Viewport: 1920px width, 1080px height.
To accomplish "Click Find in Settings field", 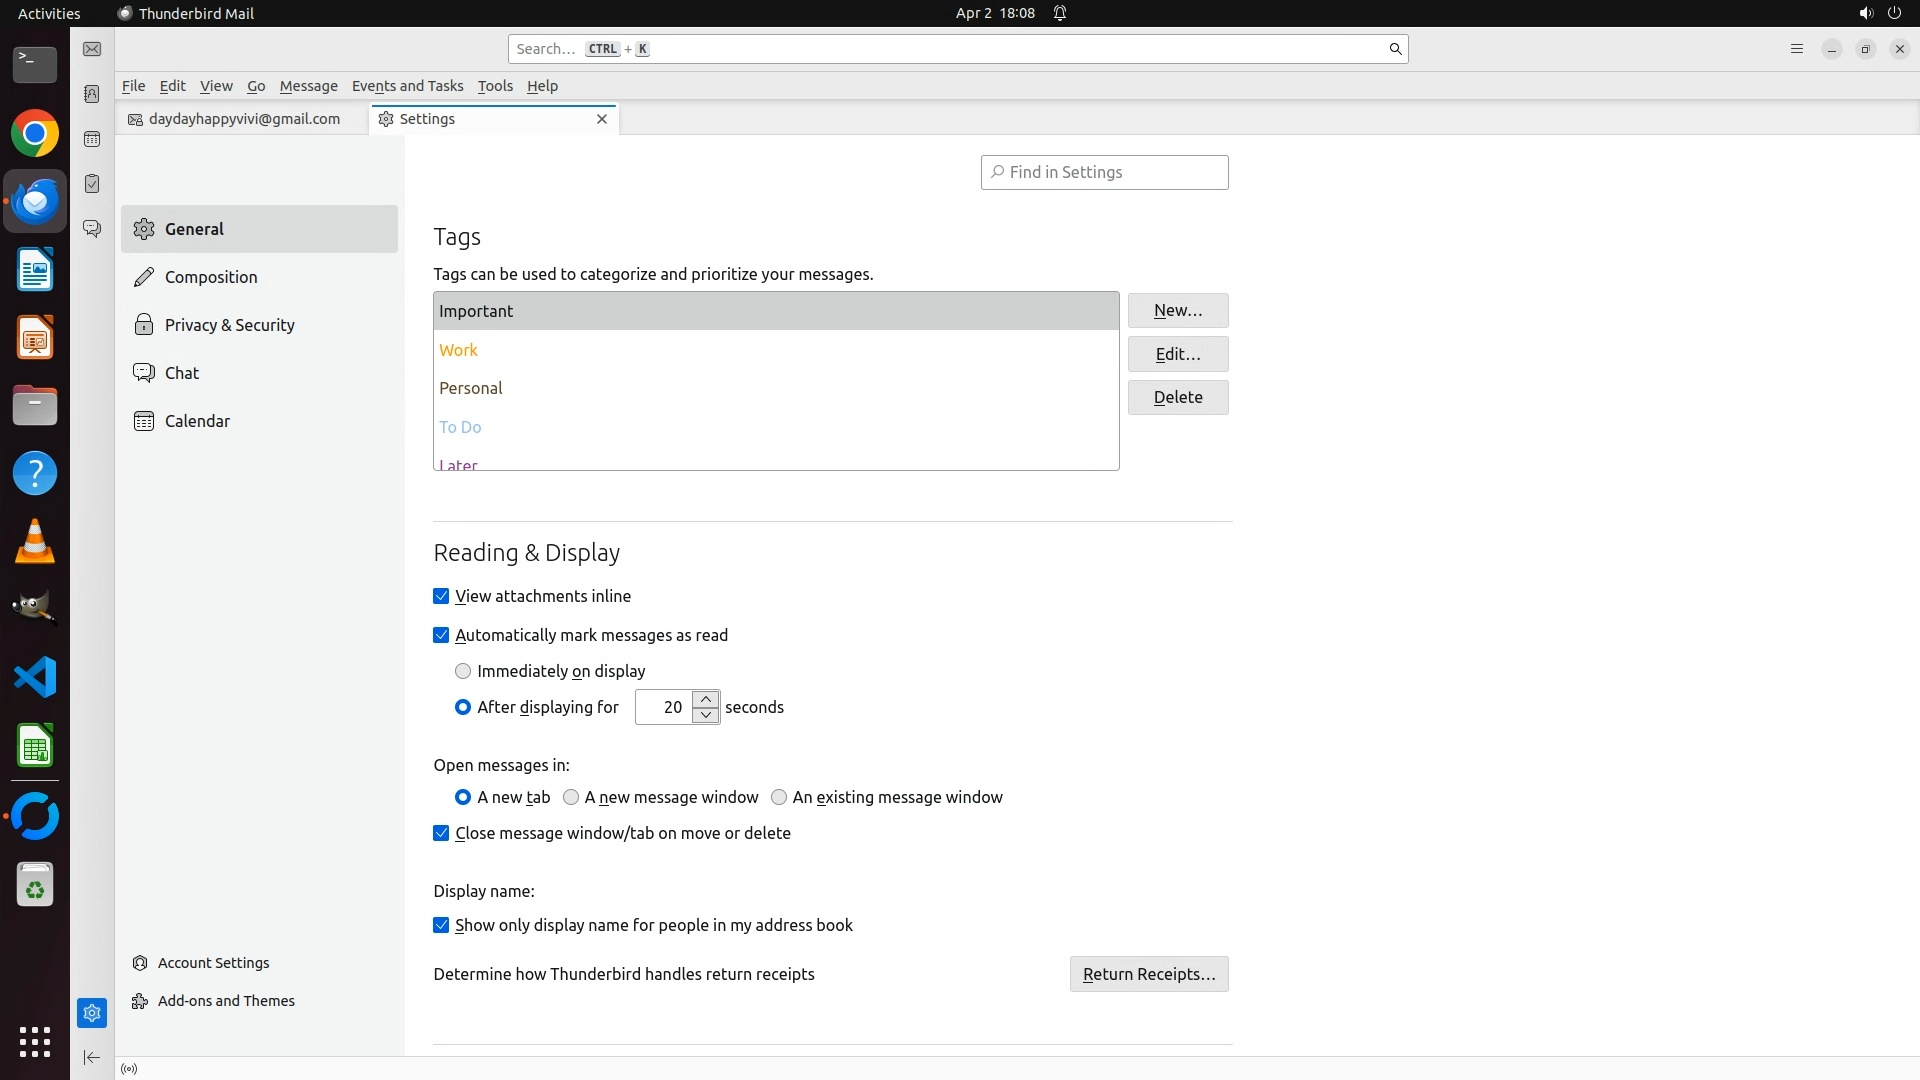I will 1104,172.
